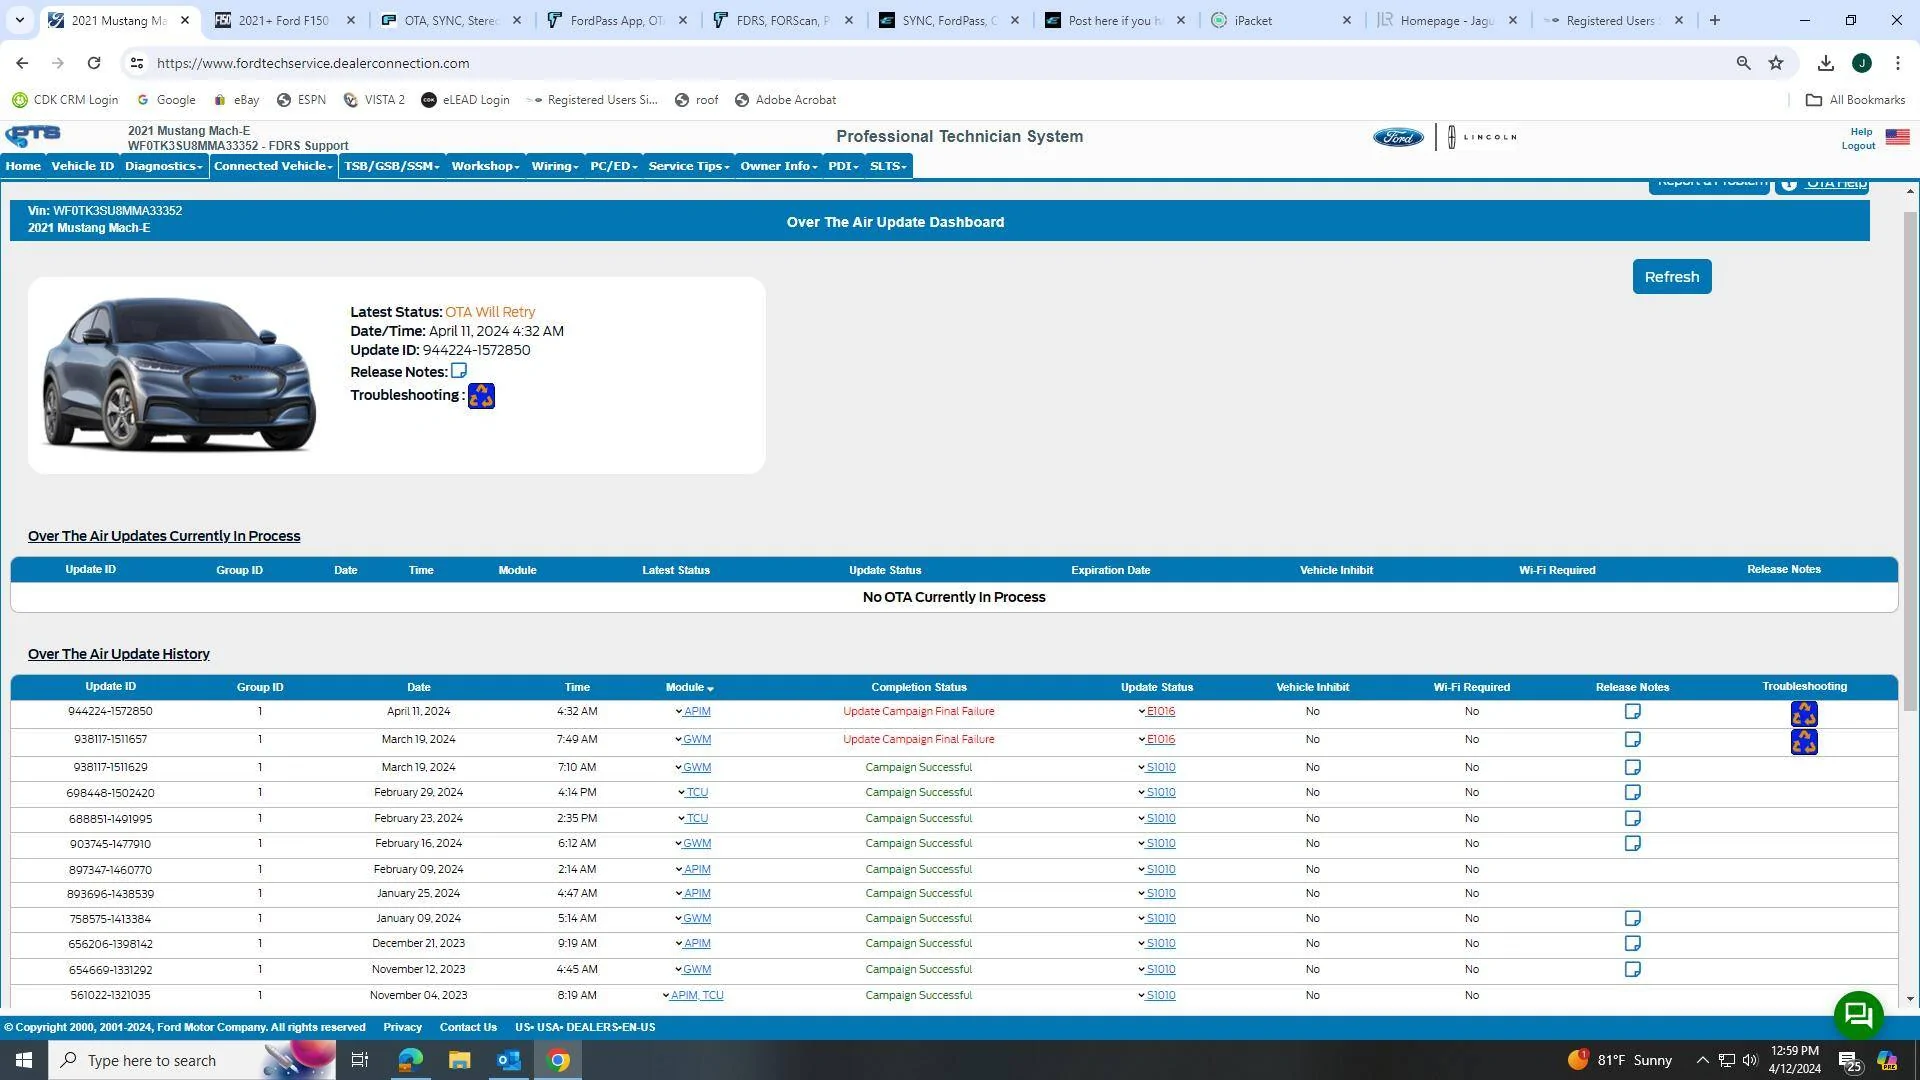Open the SLTS menu
Viewport: 1920px width, 1080px height.
[888, 166]
